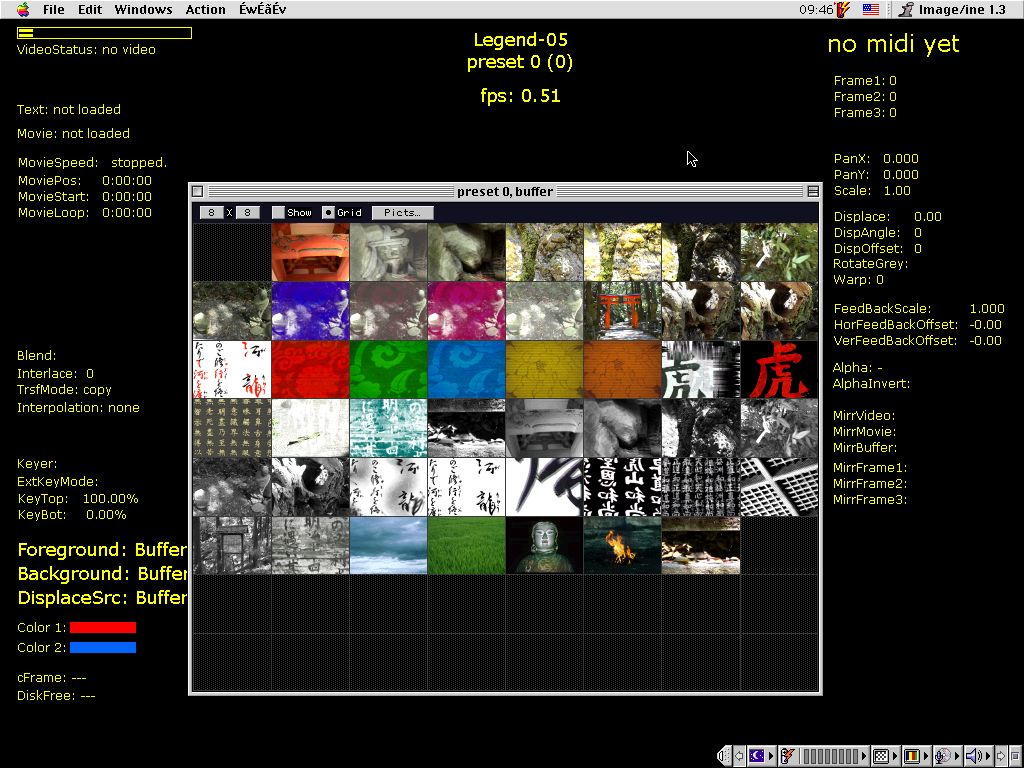The image size is (1024, 768).
Task: Click the US flag keyboard layout icon
Action: pyautogui.click(x=871, y=9)
